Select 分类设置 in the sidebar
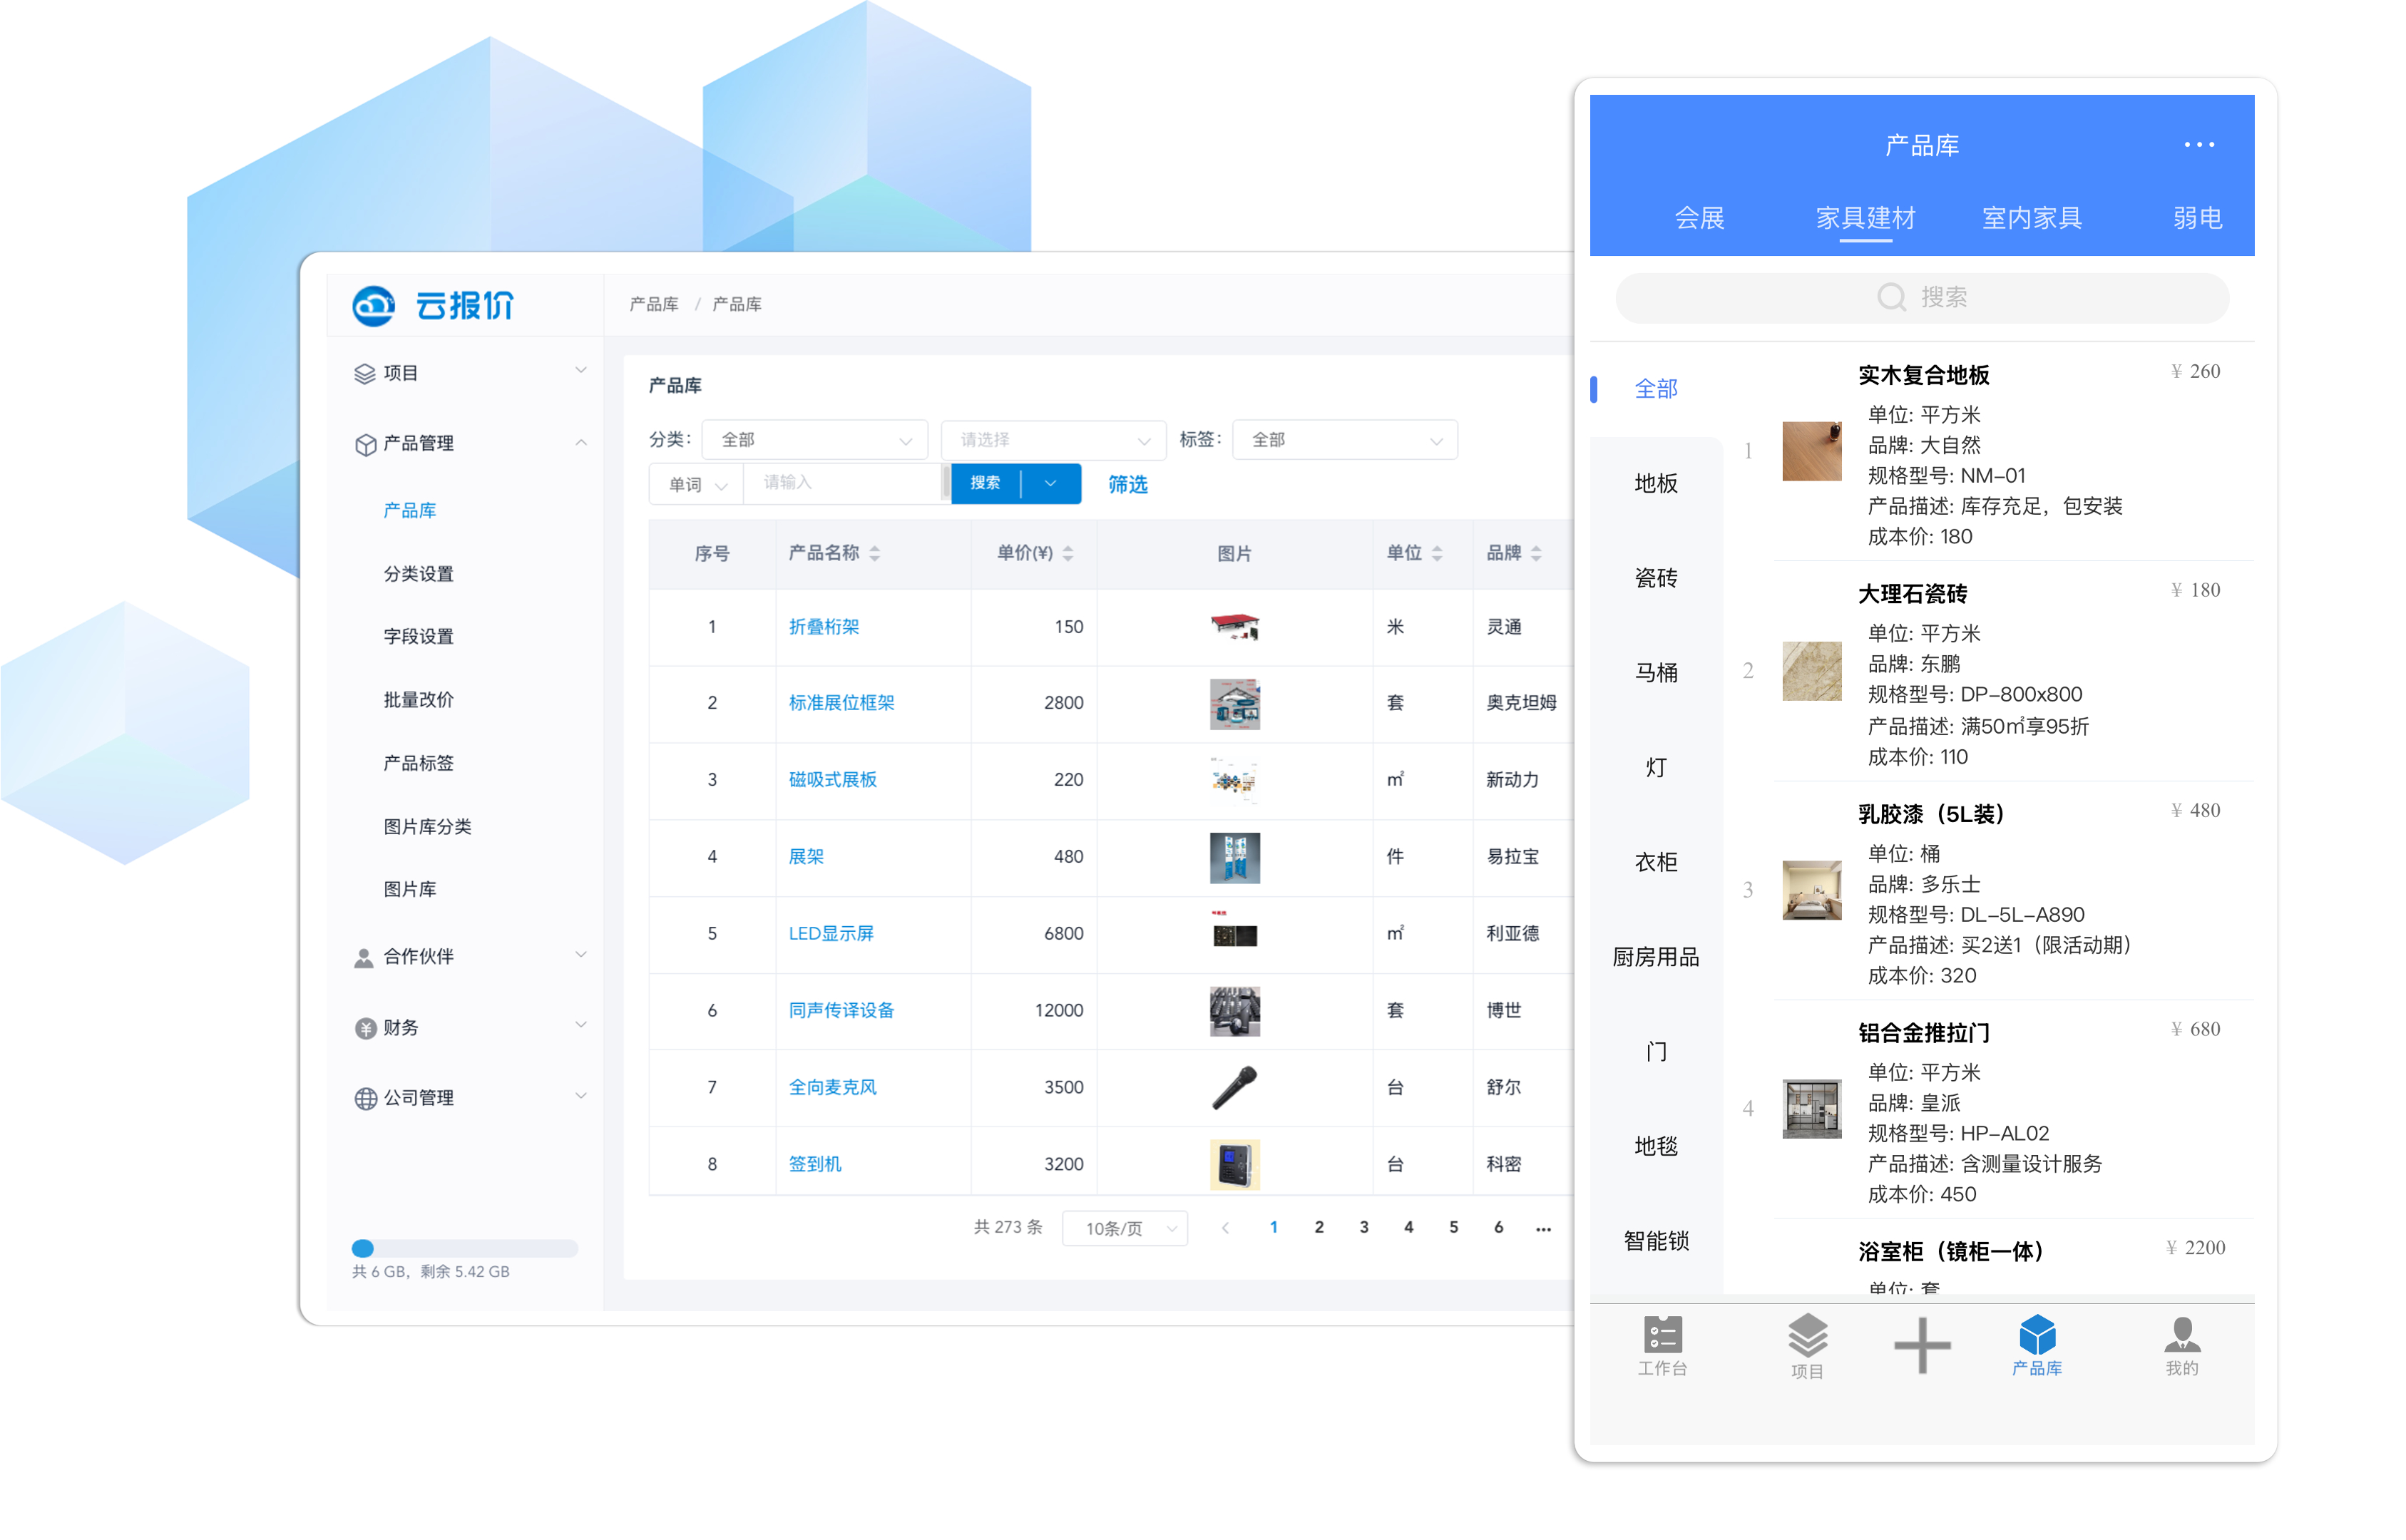Viewport: 2406px width, 1540px height. [418, 574]
